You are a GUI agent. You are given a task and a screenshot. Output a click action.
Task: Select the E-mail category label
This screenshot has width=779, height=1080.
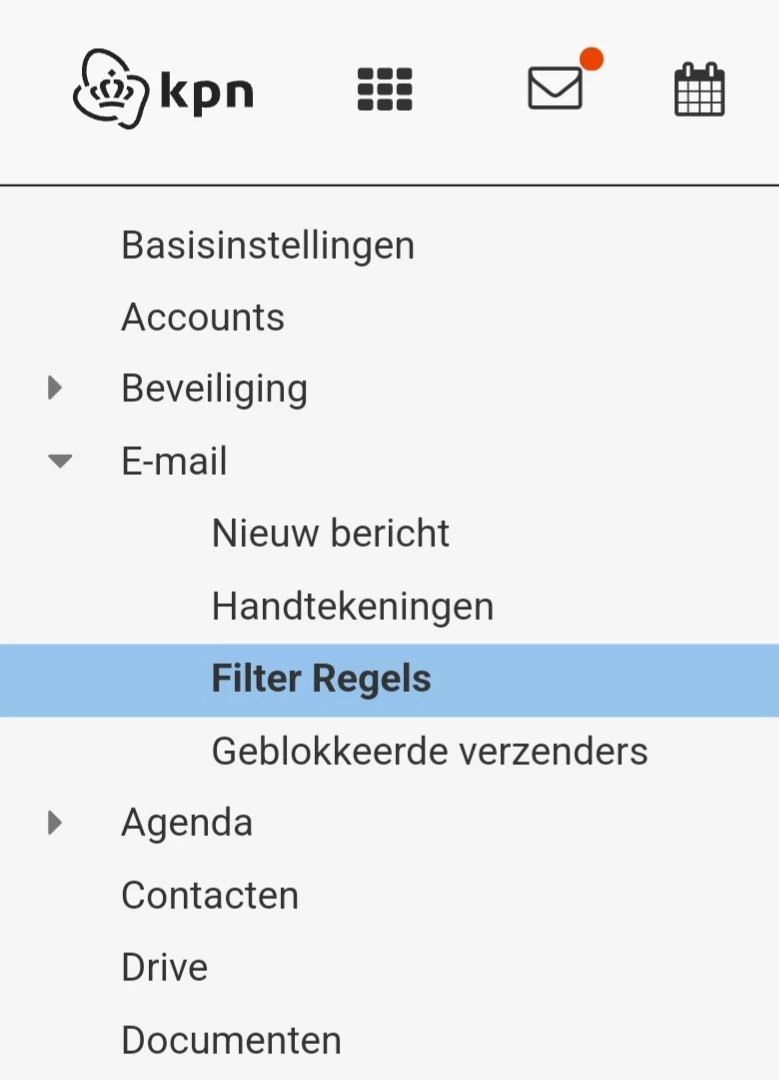tap(174, 461)
